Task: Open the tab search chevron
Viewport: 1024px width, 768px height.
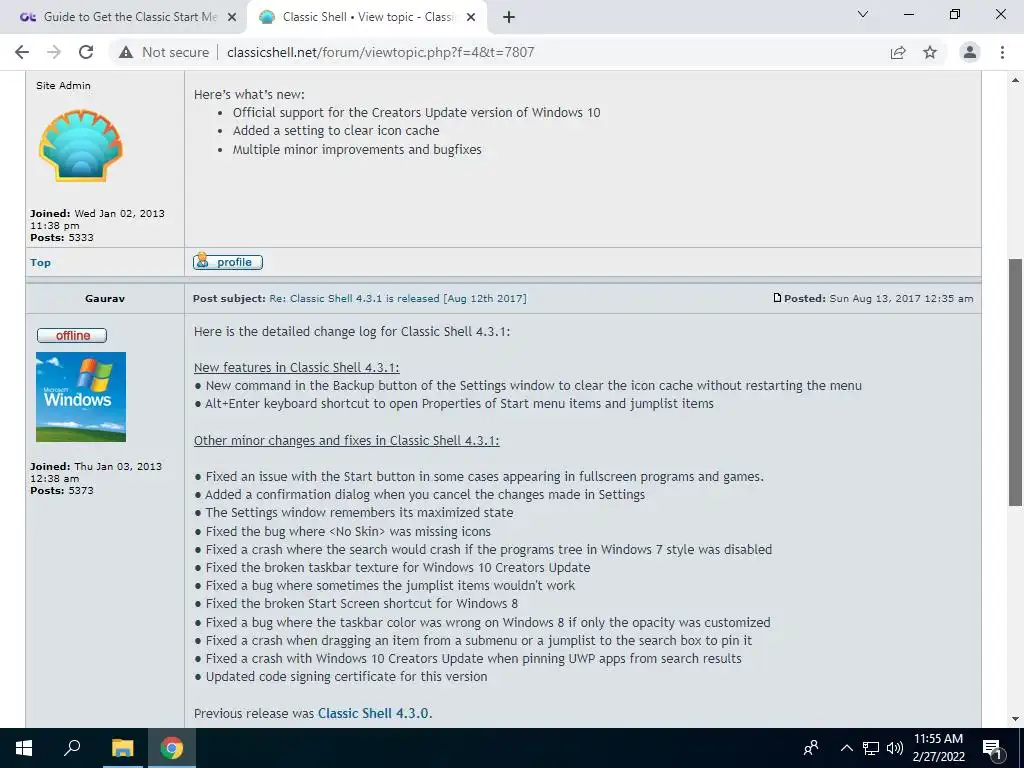Action: click(863, 14)
